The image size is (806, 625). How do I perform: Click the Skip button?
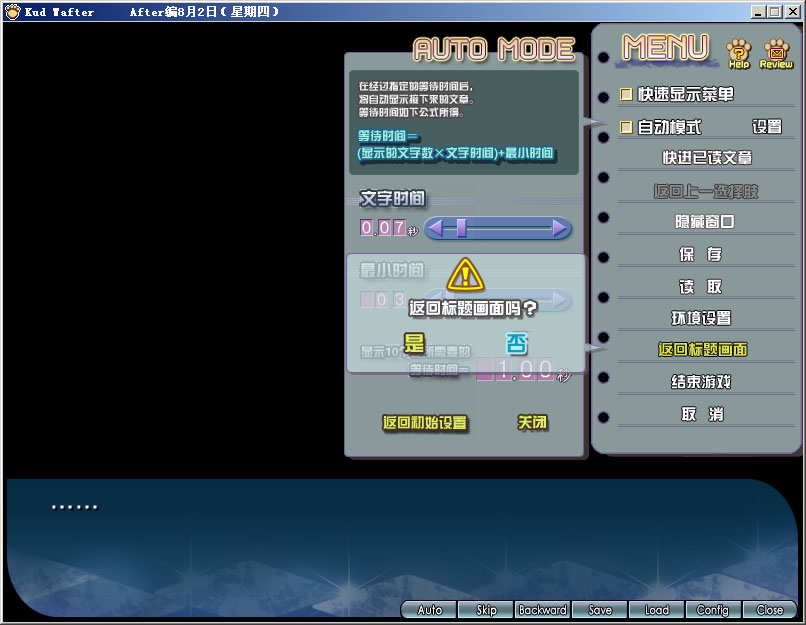pyautogui.click(x=486, y=610)
